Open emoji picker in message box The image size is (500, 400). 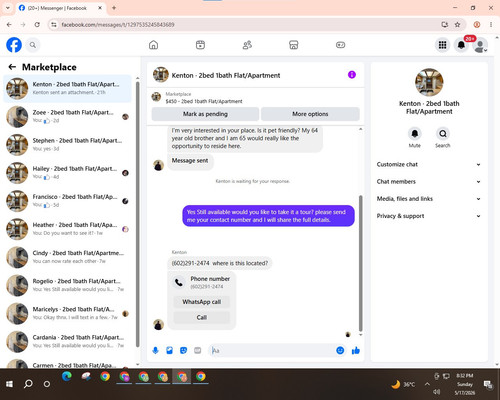[340, 350]
